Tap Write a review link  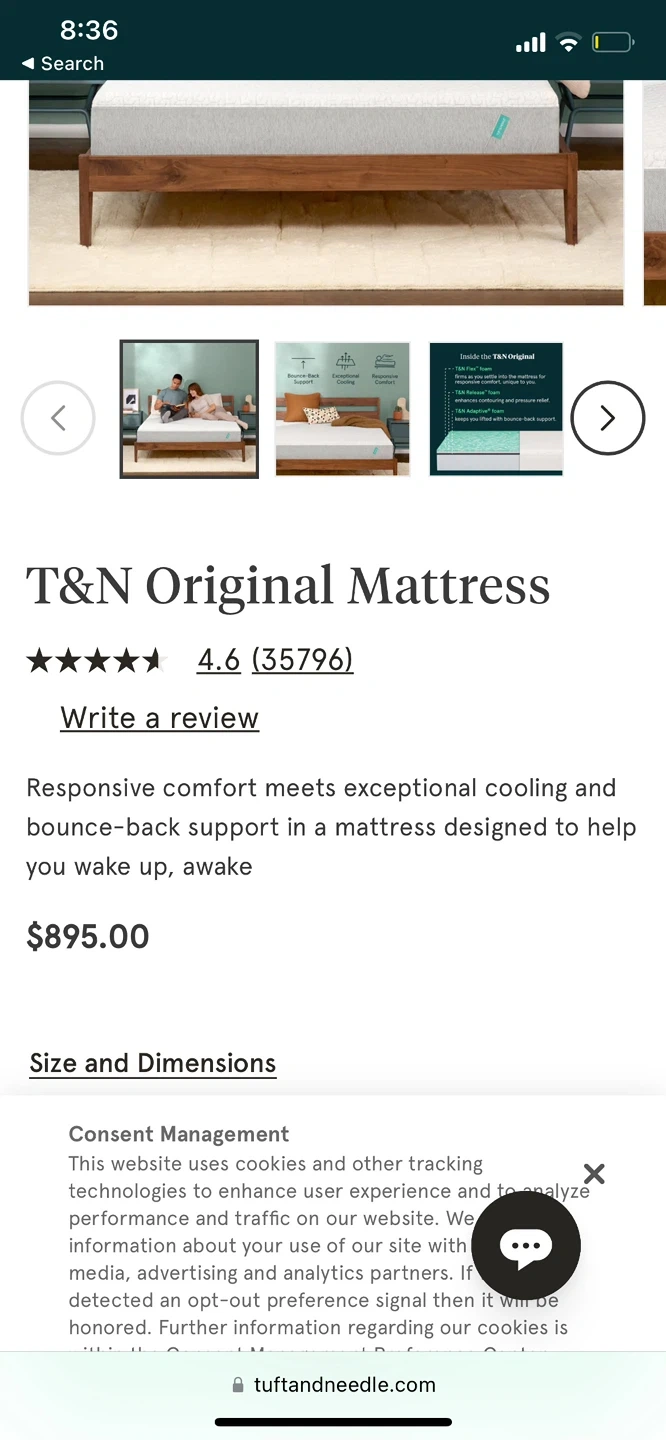tap(160, 718)
